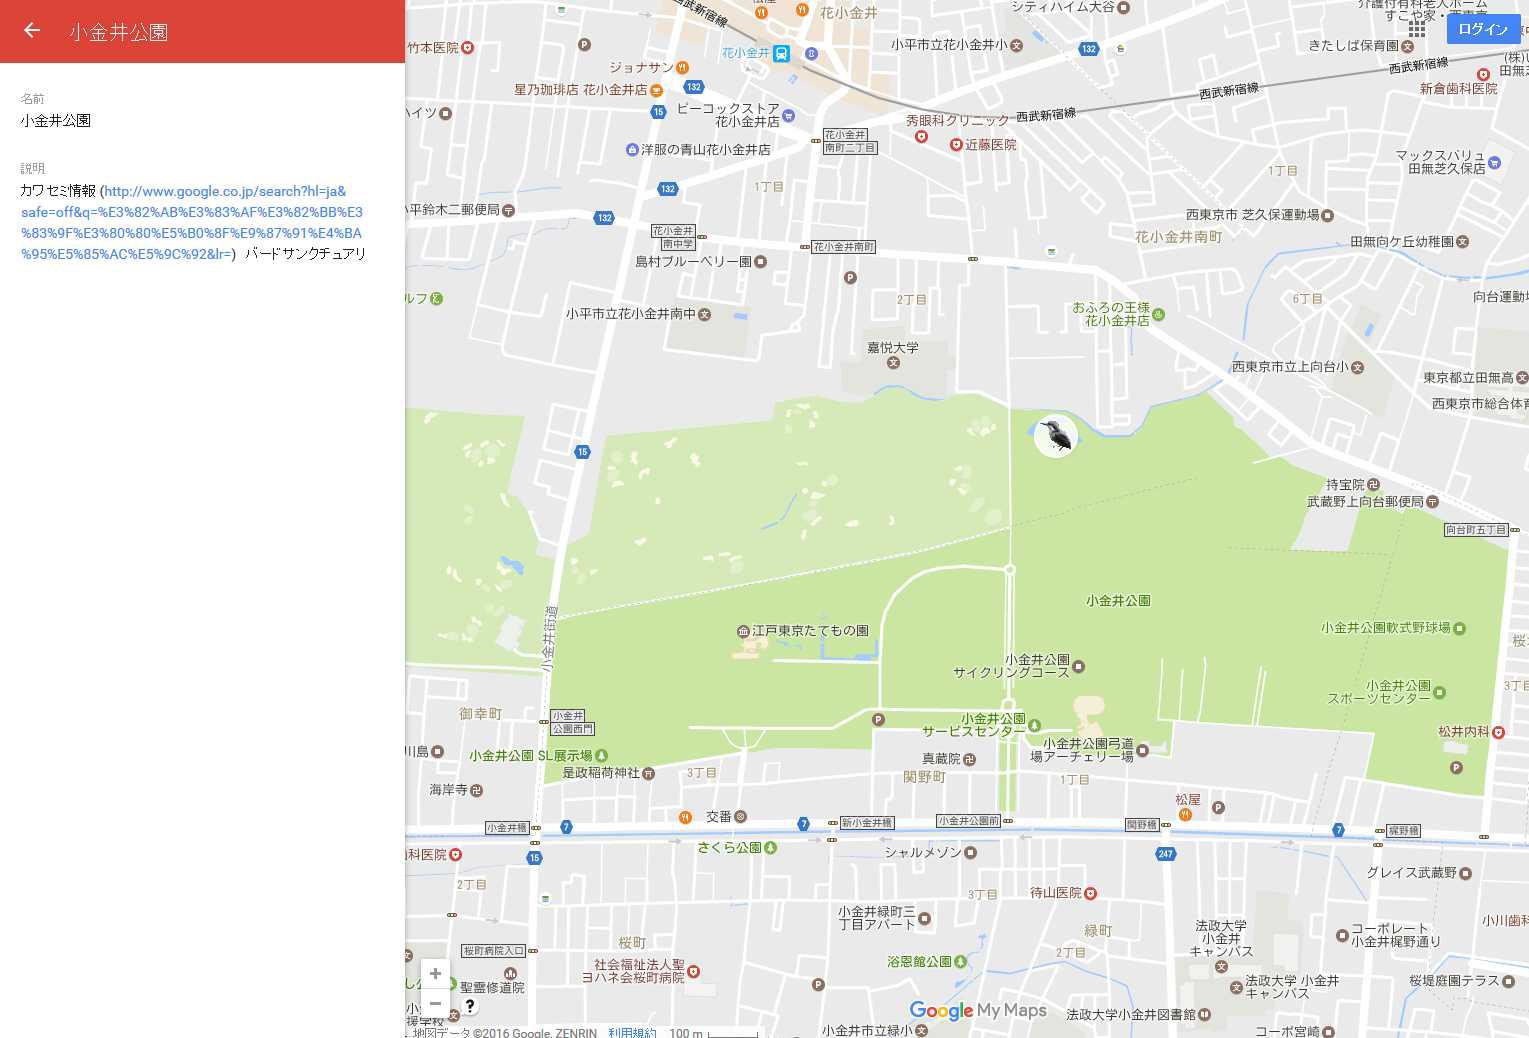Click the 江戸東京たてもの園 museum icon
1529x1038 pixels.
point(743,631)
